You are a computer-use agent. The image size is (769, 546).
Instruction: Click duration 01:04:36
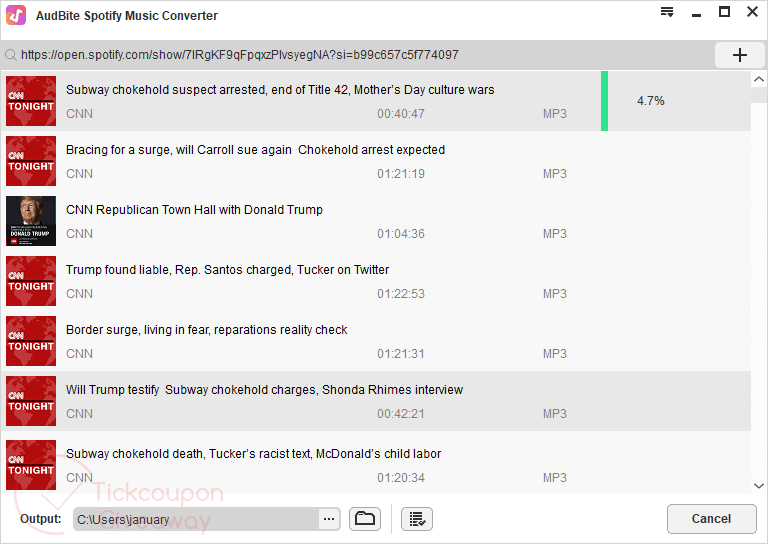coord(401,234)
